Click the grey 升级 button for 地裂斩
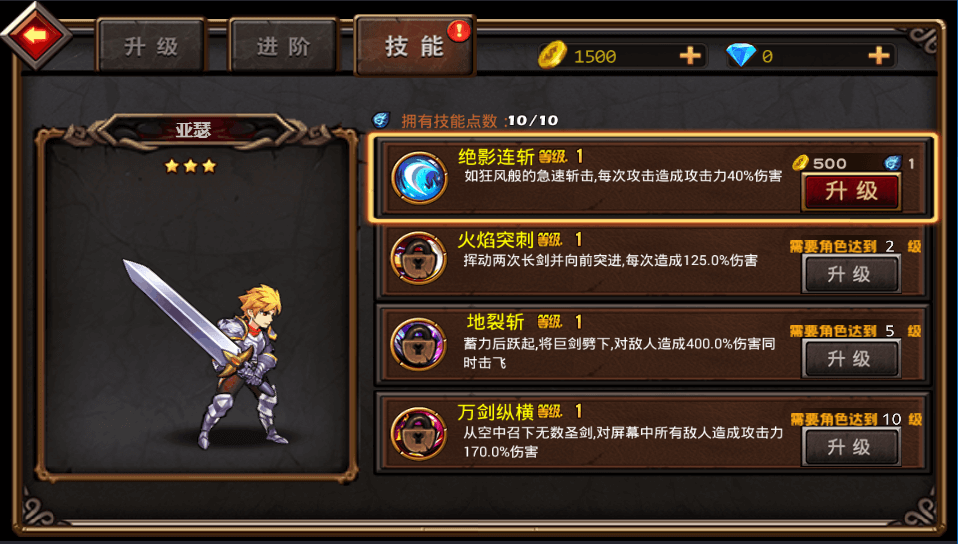Screen dimensions: 958x544 (x=851, y=358)
